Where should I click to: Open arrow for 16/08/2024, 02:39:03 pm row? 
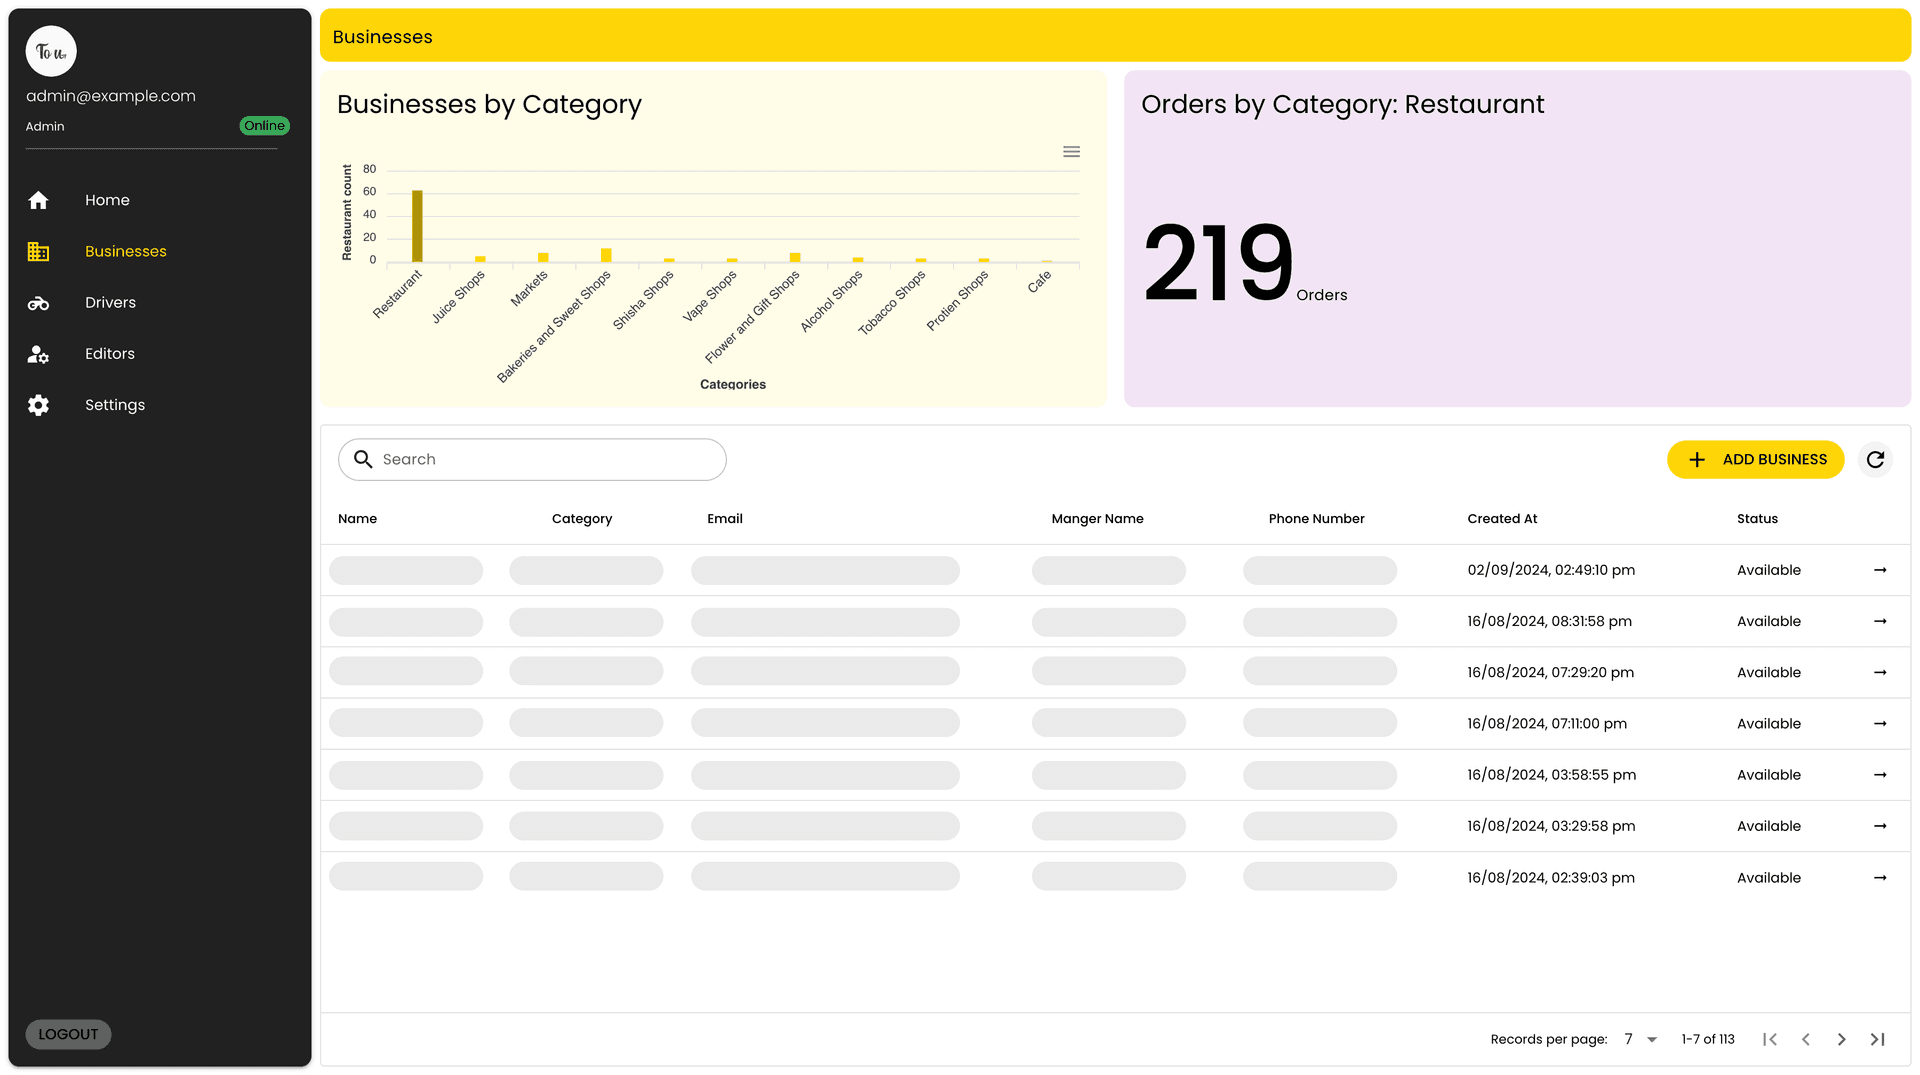(x=1880, y=878)
